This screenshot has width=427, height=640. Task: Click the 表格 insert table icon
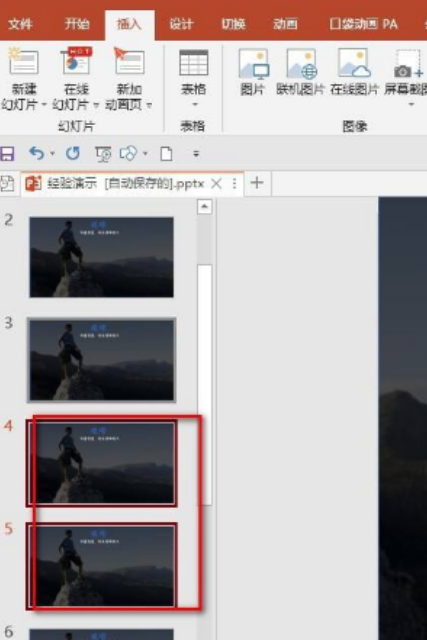(193, 63)
